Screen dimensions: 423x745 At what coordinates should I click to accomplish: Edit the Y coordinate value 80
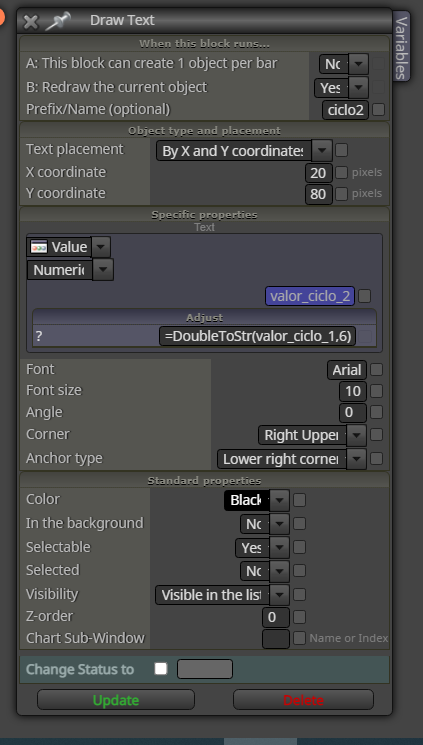(x=318, y=194)
